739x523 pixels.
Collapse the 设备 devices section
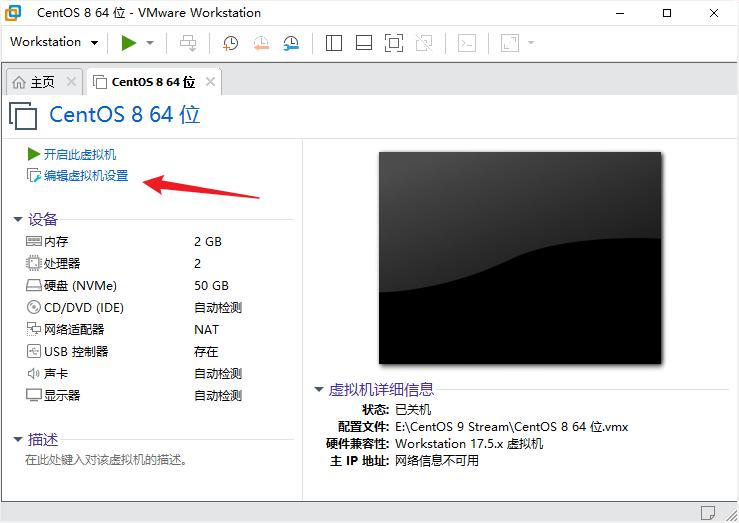click(18, 220)
